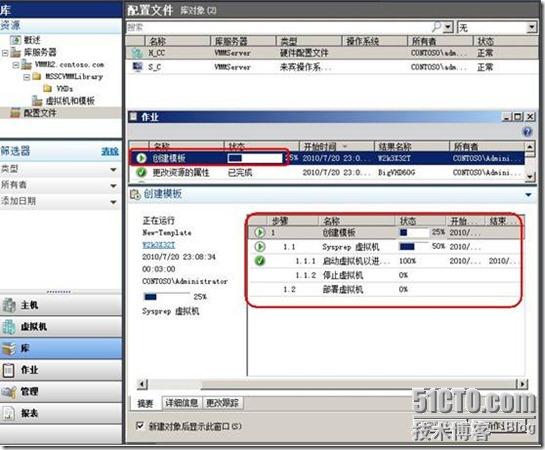Click the 库服务器 server folder icon
Screen dimensions: 545x450
tap(15, 52)
